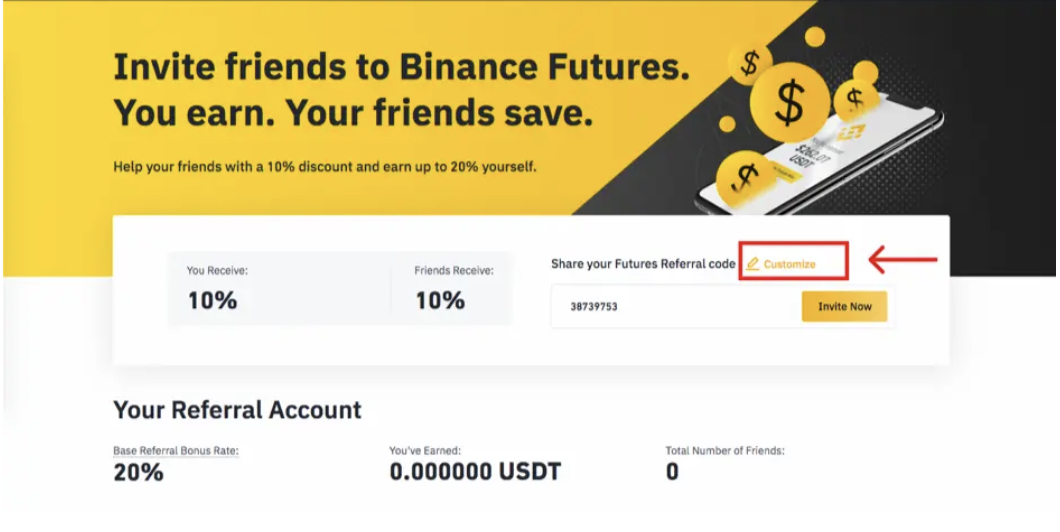Click the 20% base bonus rate value
The image size is (1060, 532).
click(x=138, y=472)
